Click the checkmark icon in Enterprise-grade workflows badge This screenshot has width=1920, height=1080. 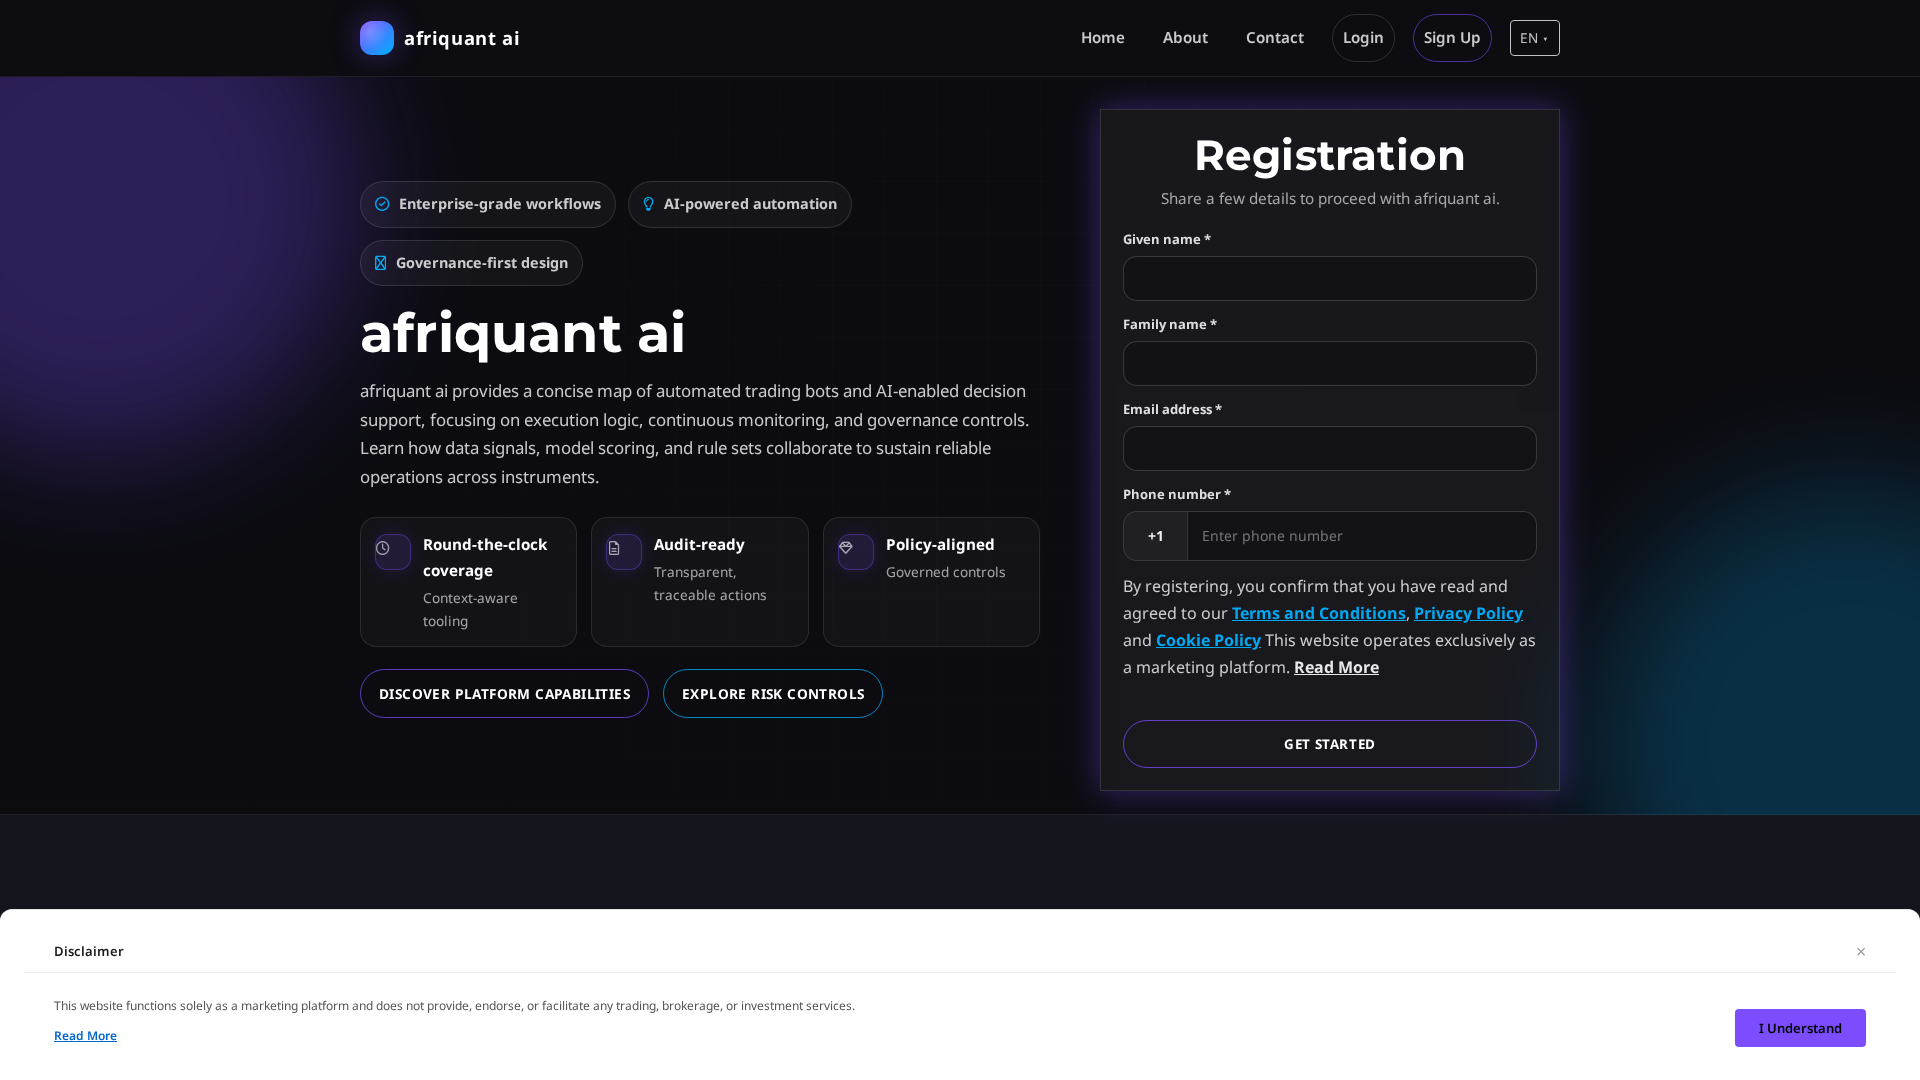pos(382,204)
